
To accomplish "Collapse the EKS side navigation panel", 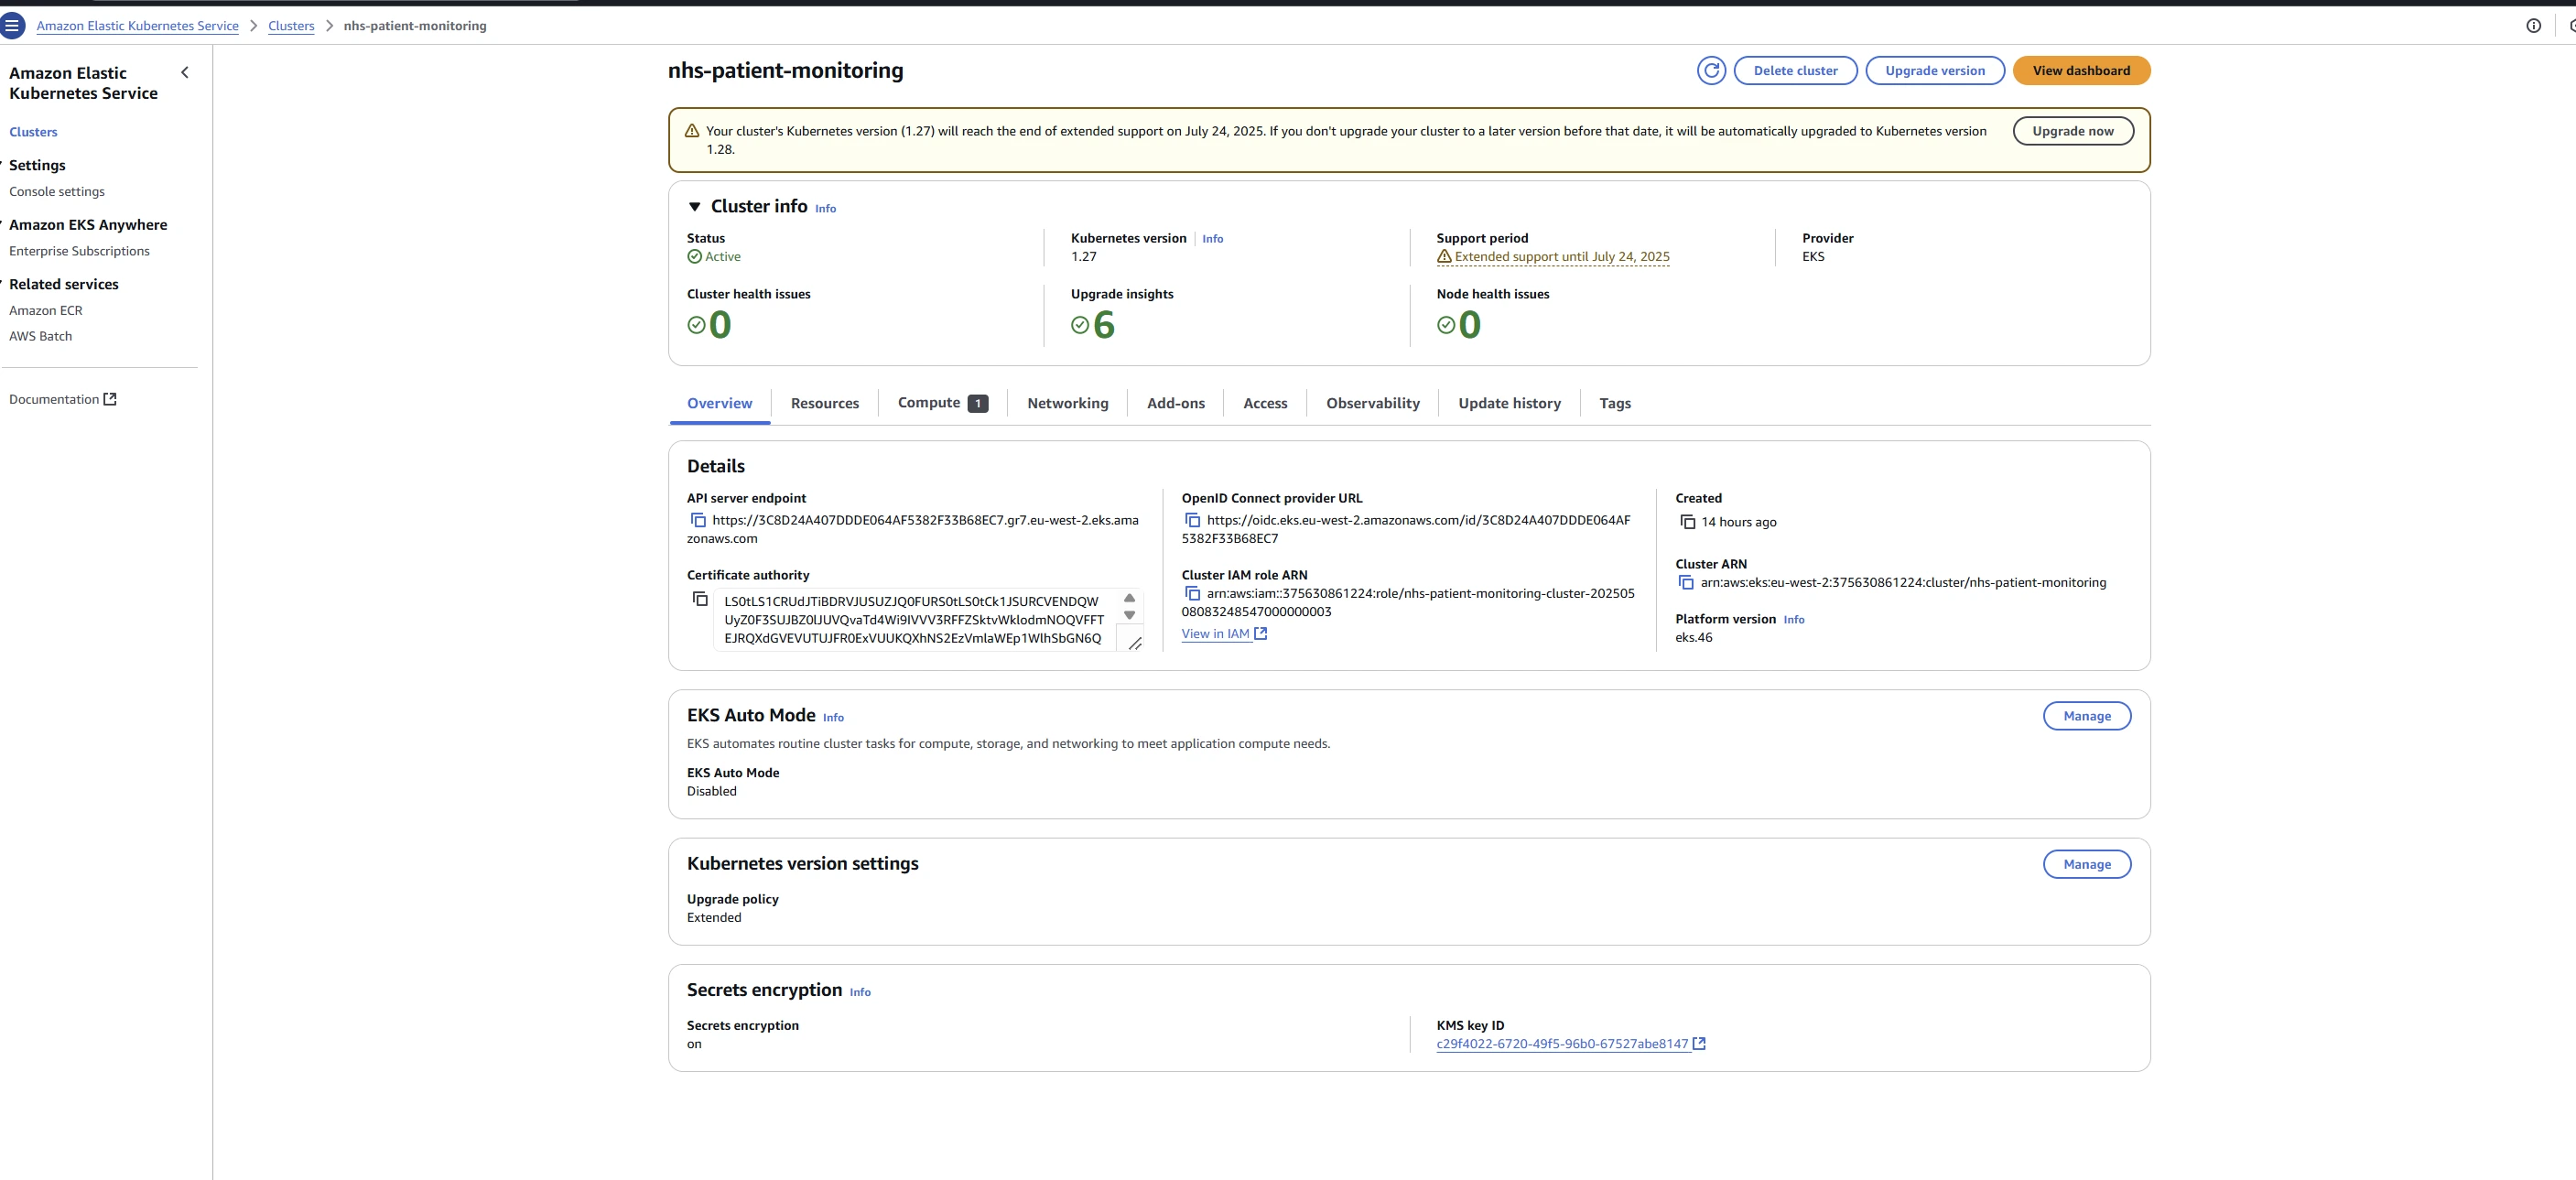I will [185, 73].
